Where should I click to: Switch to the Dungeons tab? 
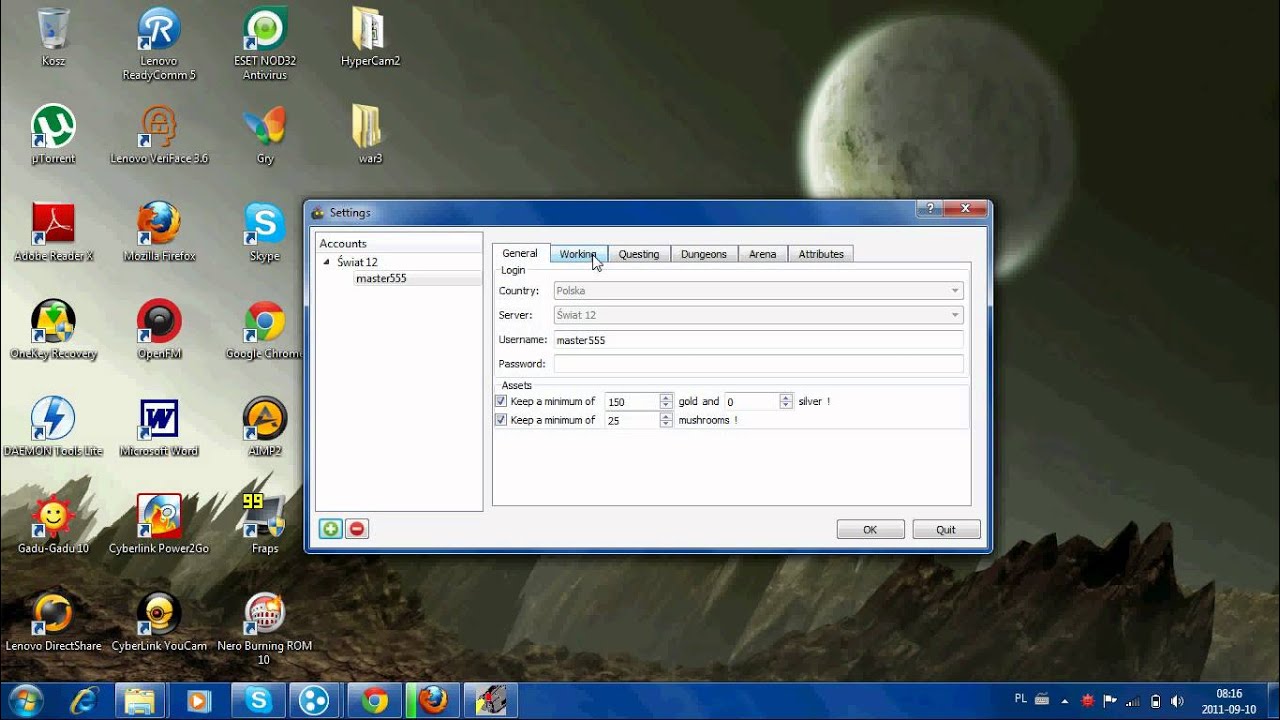703,254
